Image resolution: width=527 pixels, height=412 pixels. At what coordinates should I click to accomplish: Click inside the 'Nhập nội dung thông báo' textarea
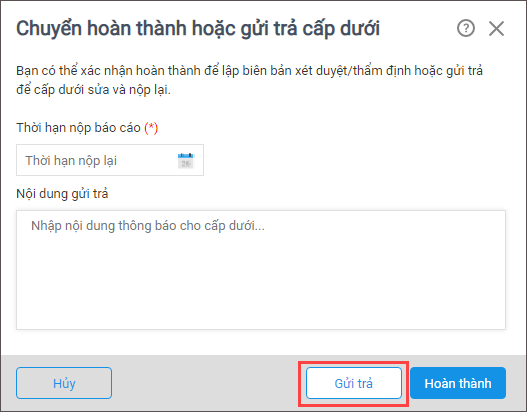coord(261,270)
